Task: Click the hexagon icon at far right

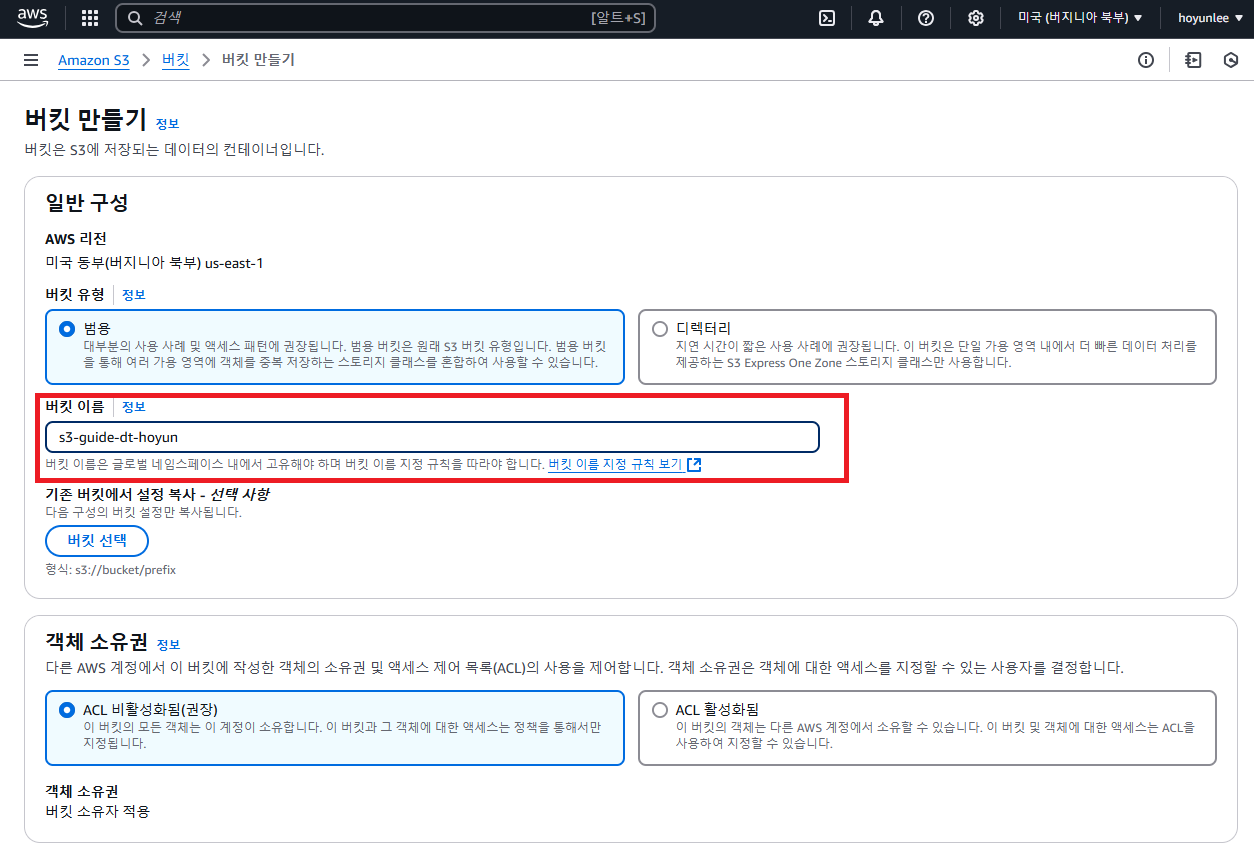Action: [1232, 60]
